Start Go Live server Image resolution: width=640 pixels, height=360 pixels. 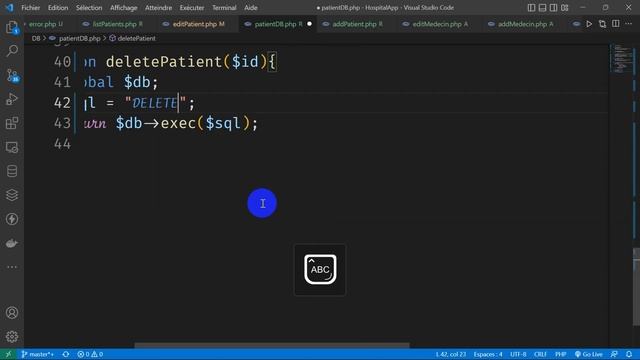pyautogui.click(x=589, y=354)
